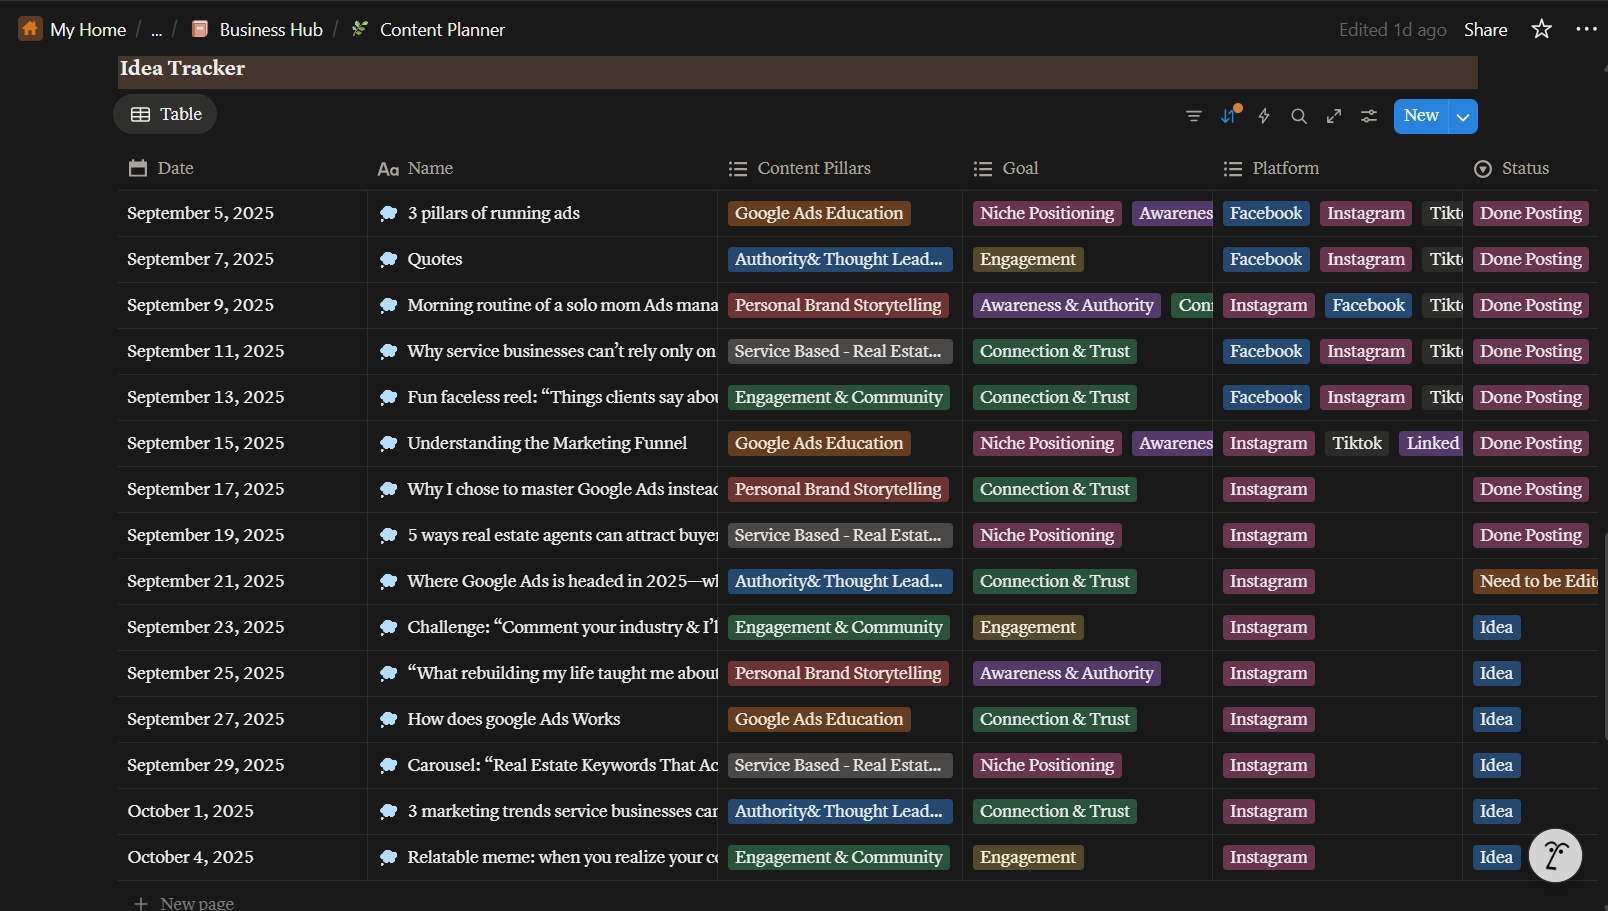Click the sort arrows icon
Screen dimensions: 1608x911
pyautogui.click(x=1229, y=116)
